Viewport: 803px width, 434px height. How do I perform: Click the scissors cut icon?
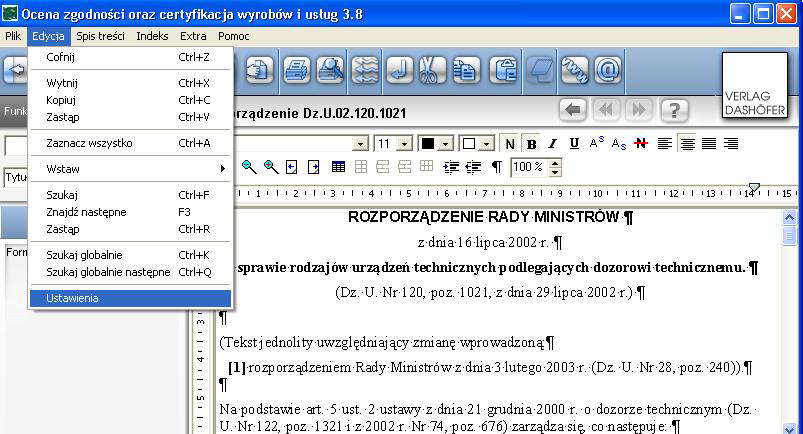coord(433,69)
